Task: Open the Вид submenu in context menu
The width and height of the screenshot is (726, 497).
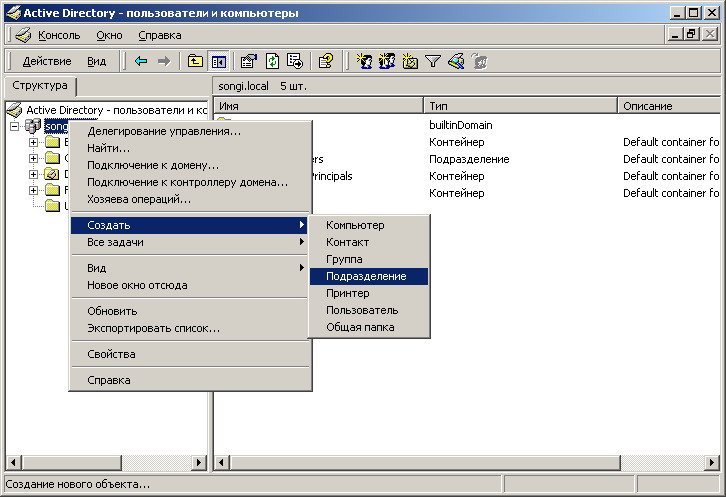Action: 189,268
